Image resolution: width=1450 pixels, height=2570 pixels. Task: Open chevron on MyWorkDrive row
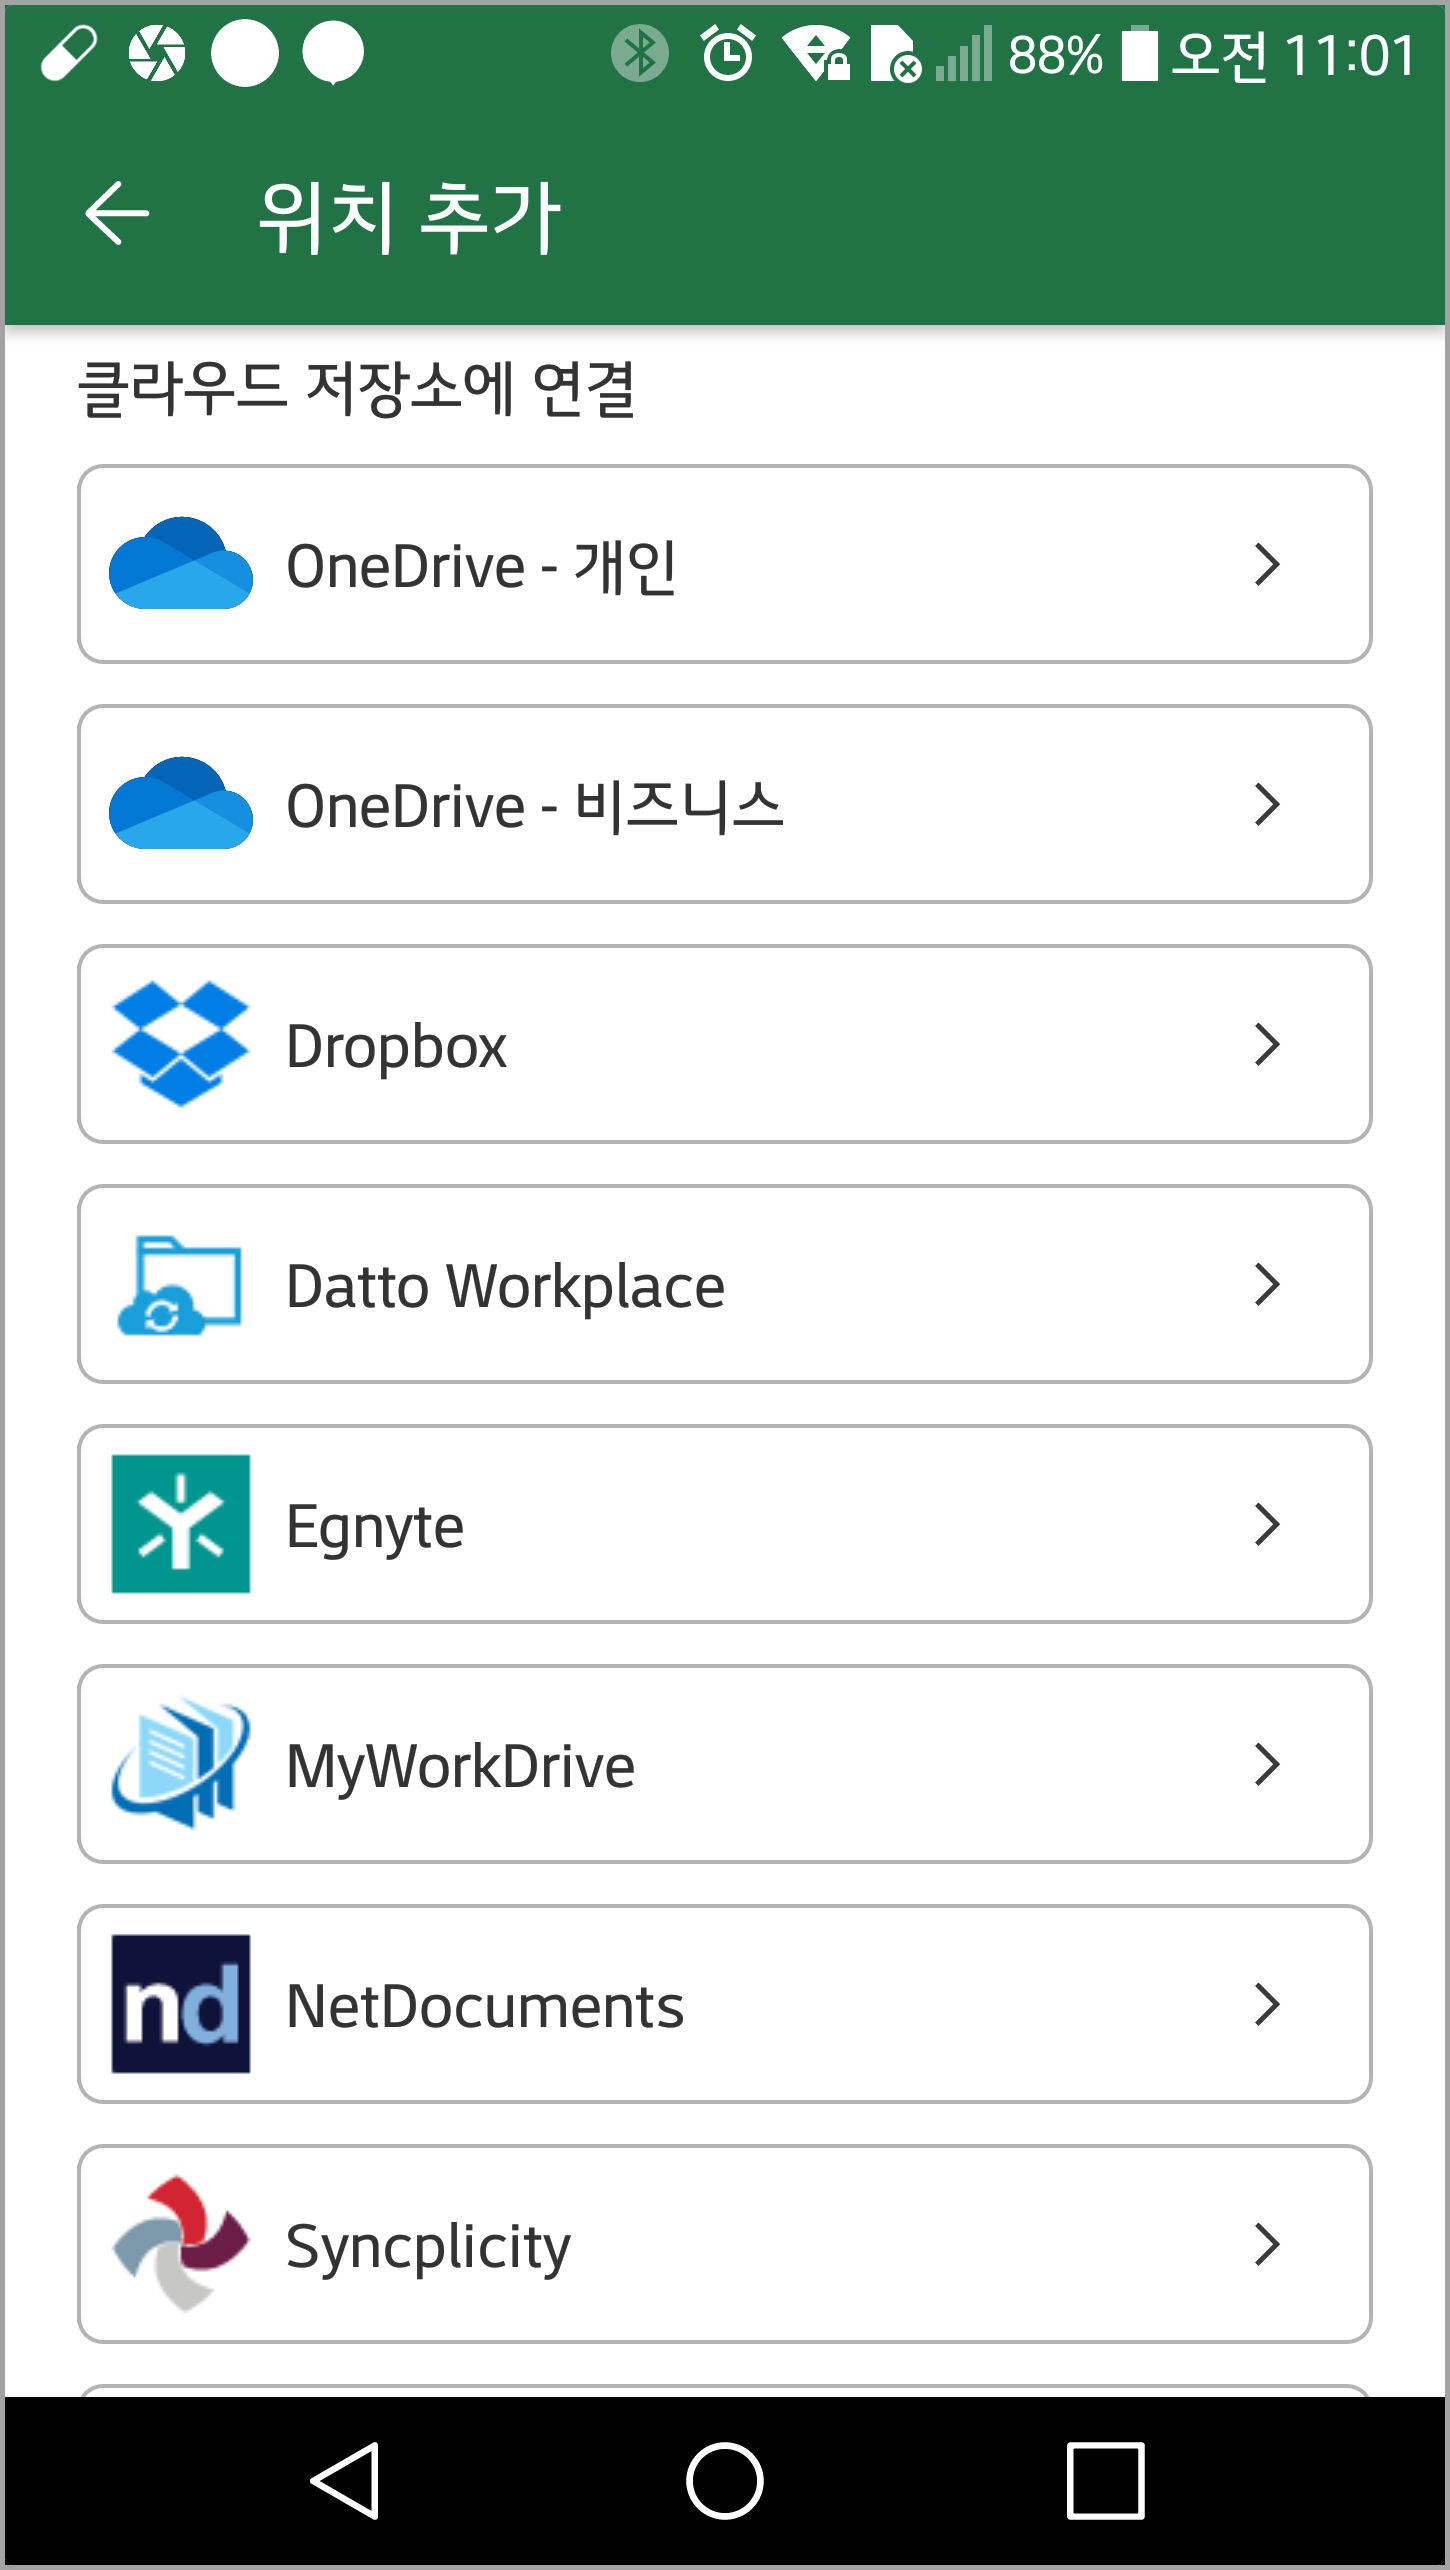(1267, 1764)
